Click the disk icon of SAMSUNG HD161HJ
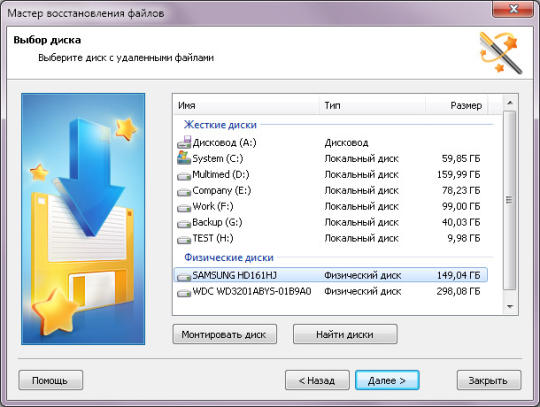The height and width of the screenshot is (407, 540). click(184, 276)
